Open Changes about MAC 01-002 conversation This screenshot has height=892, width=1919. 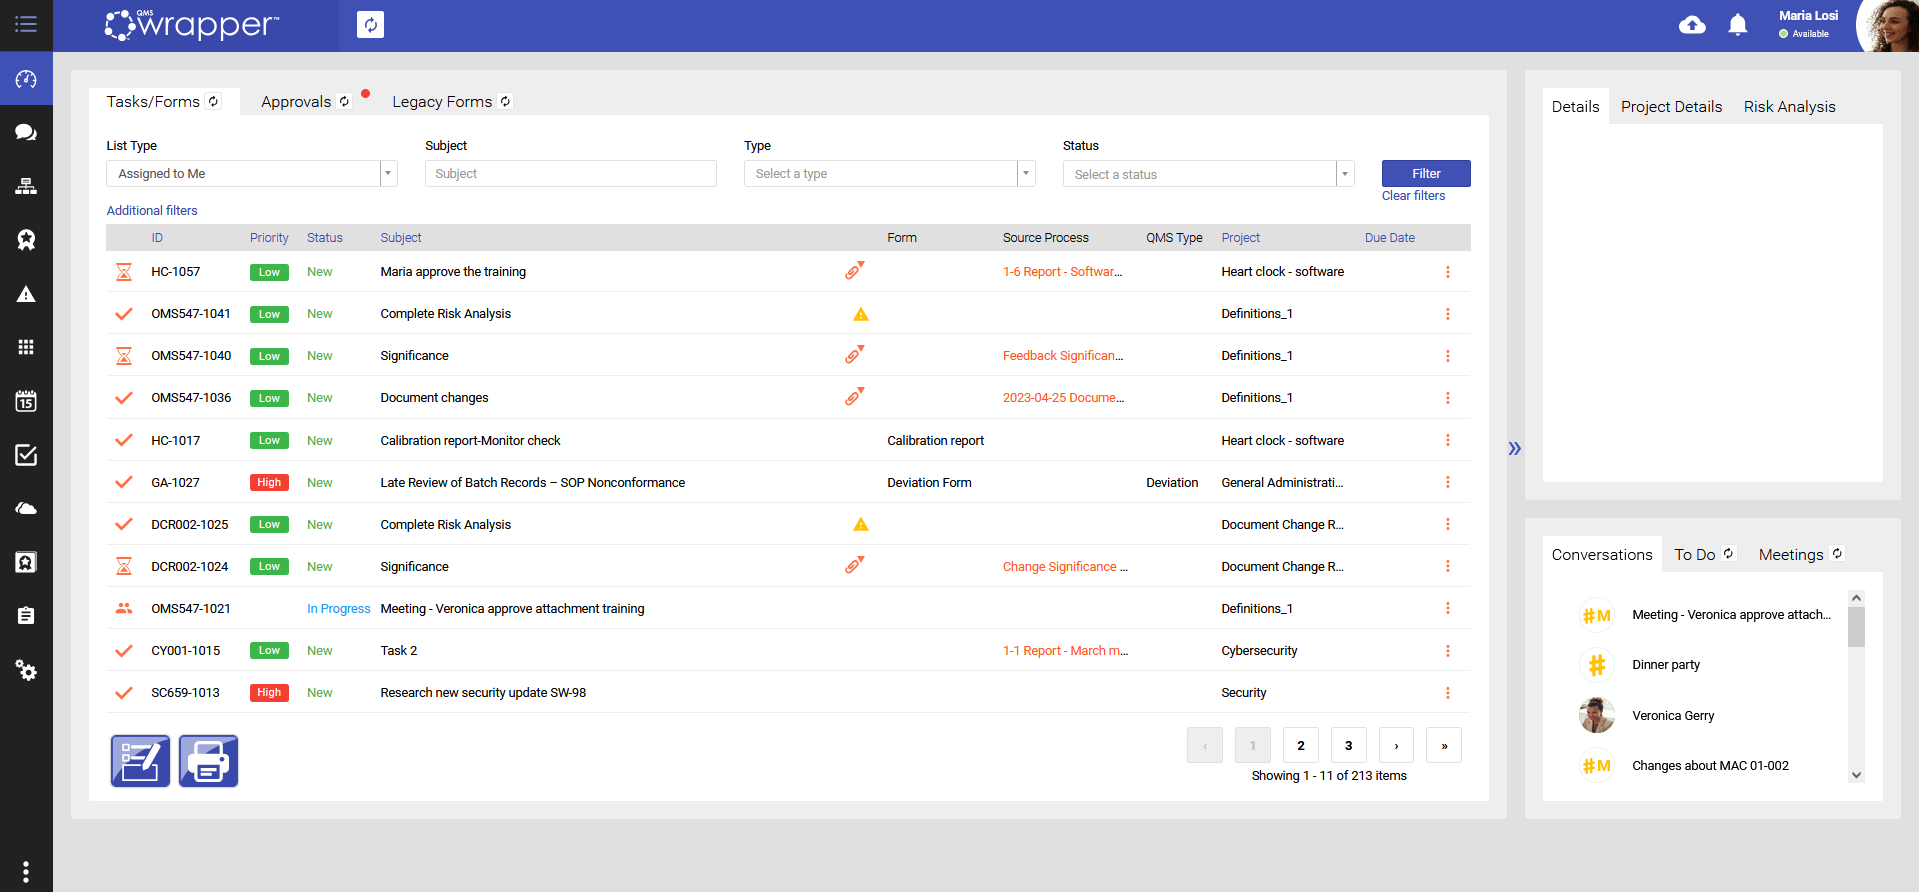point(1710,766)
